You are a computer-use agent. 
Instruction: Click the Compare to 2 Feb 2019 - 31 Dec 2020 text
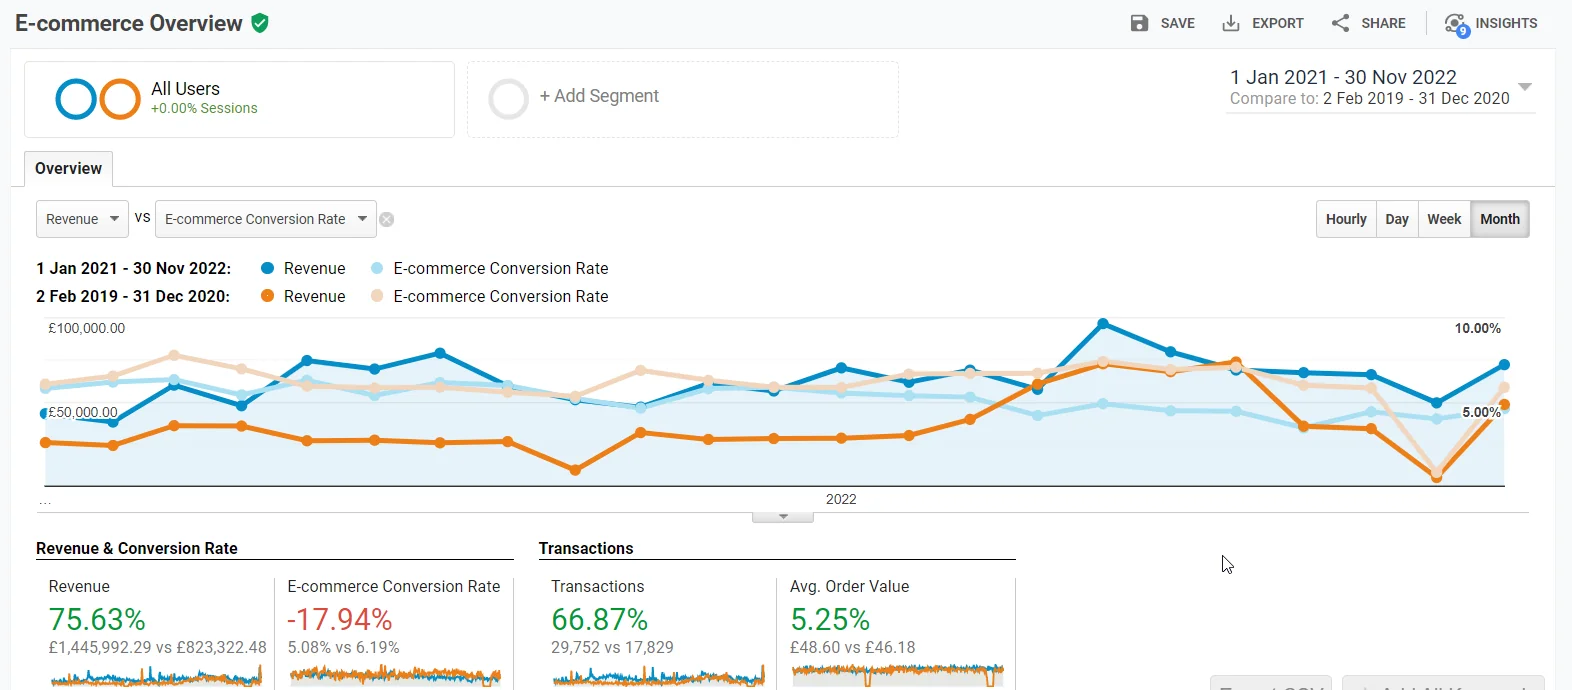click(1370, 98)
